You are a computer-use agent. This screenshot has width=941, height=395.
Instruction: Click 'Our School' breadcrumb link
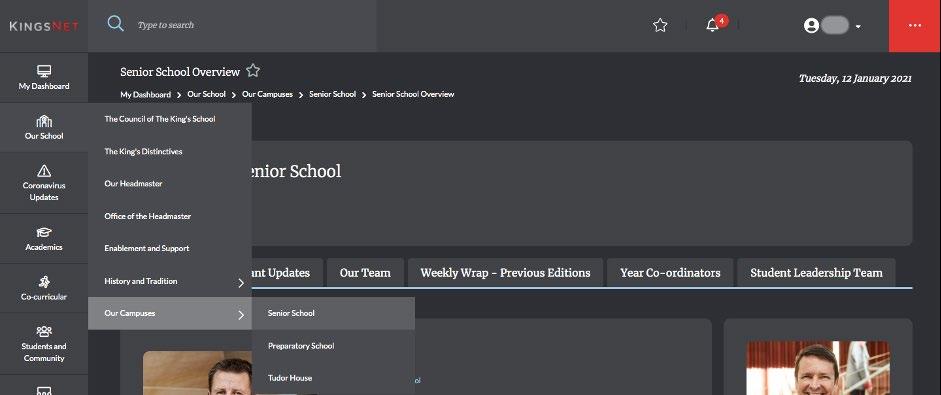(x=206, y=94)
